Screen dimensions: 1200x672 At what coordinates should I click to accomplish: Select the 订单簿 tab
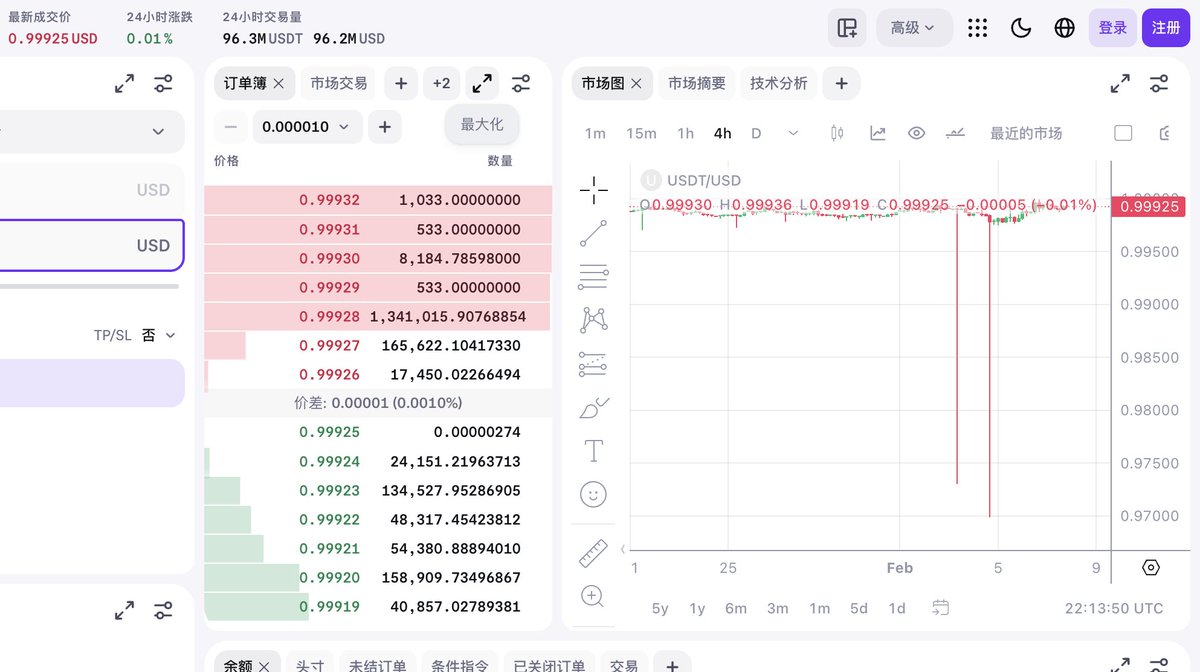(x=245, y=84)
